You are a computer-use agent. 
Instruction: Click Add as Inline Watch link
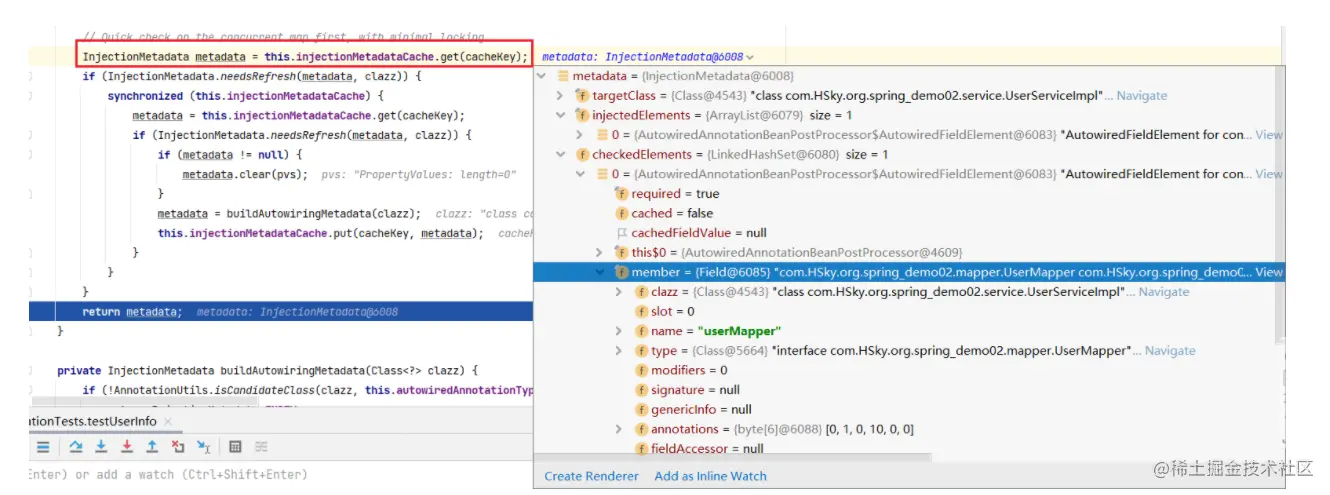pyautogui.click(x=710, y=476)
